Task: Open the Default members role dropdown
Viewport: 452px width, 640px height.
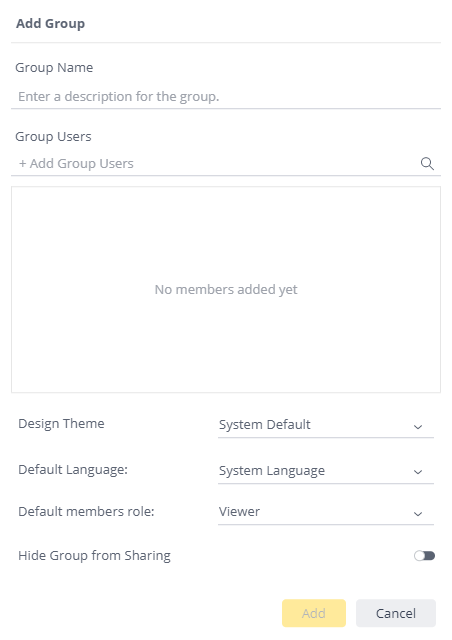Action: pyautogui.click(x=325, y=512)
